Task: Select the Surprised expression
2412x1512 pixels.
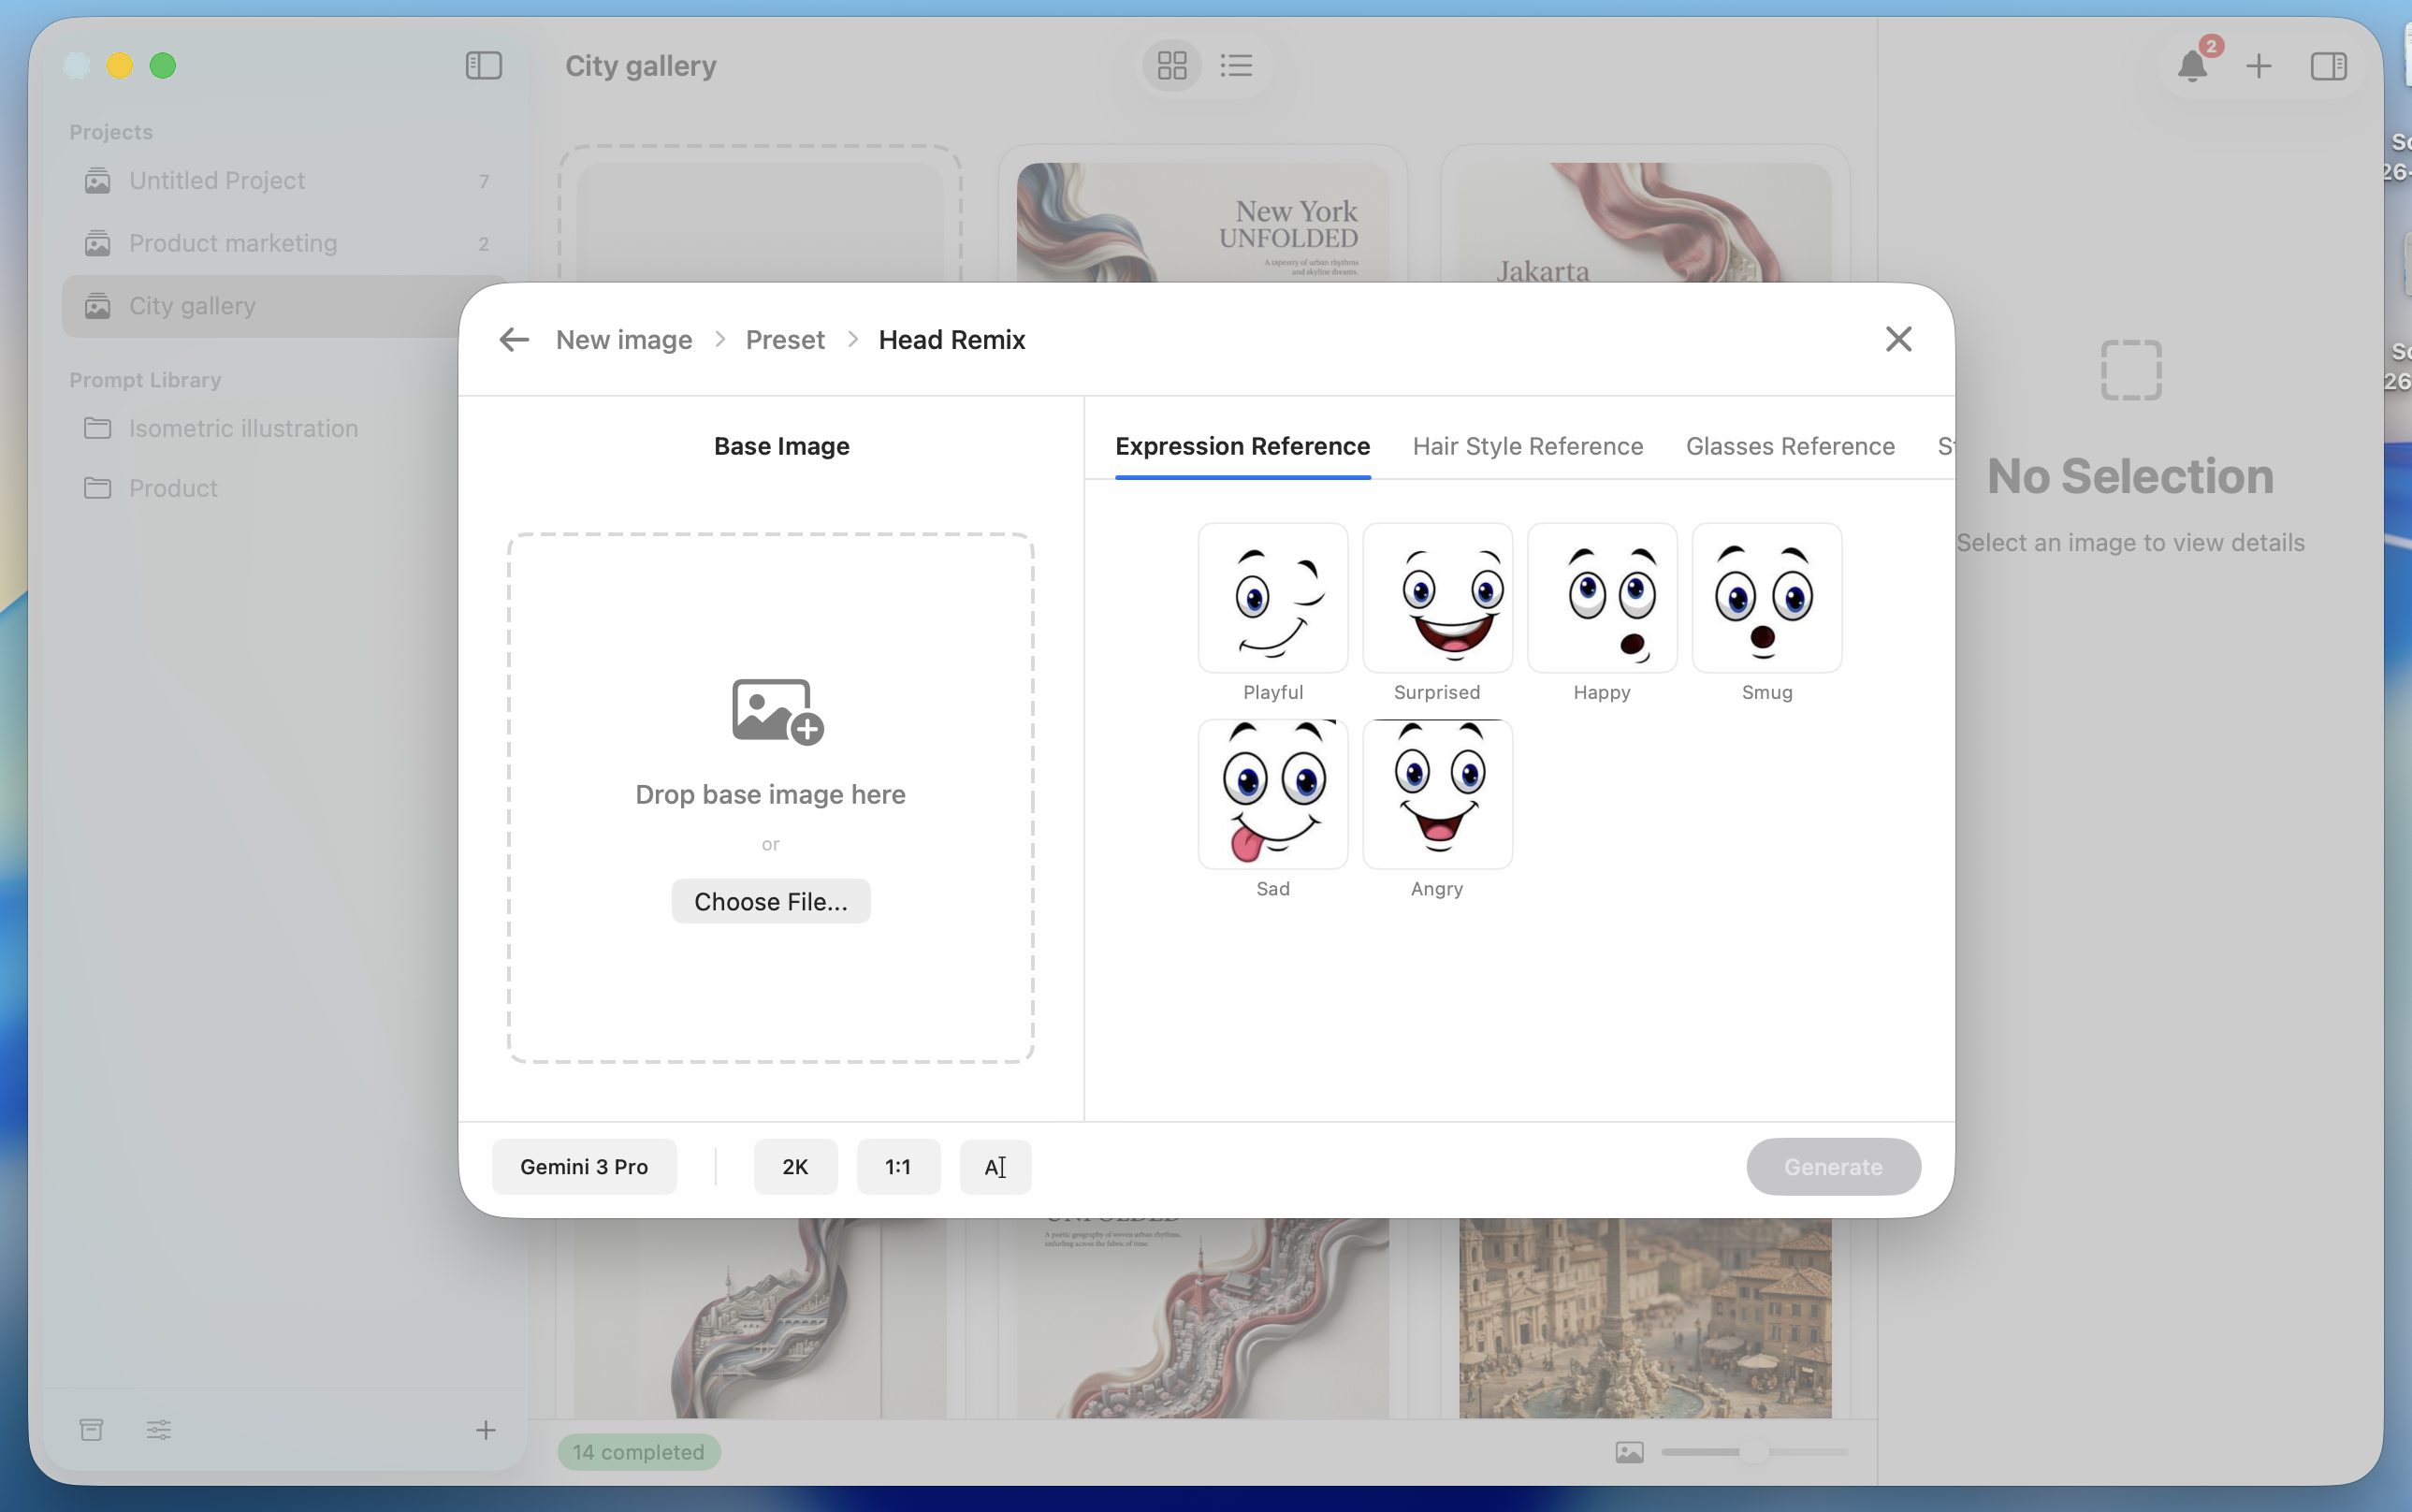Action: tap(1436, 597)
